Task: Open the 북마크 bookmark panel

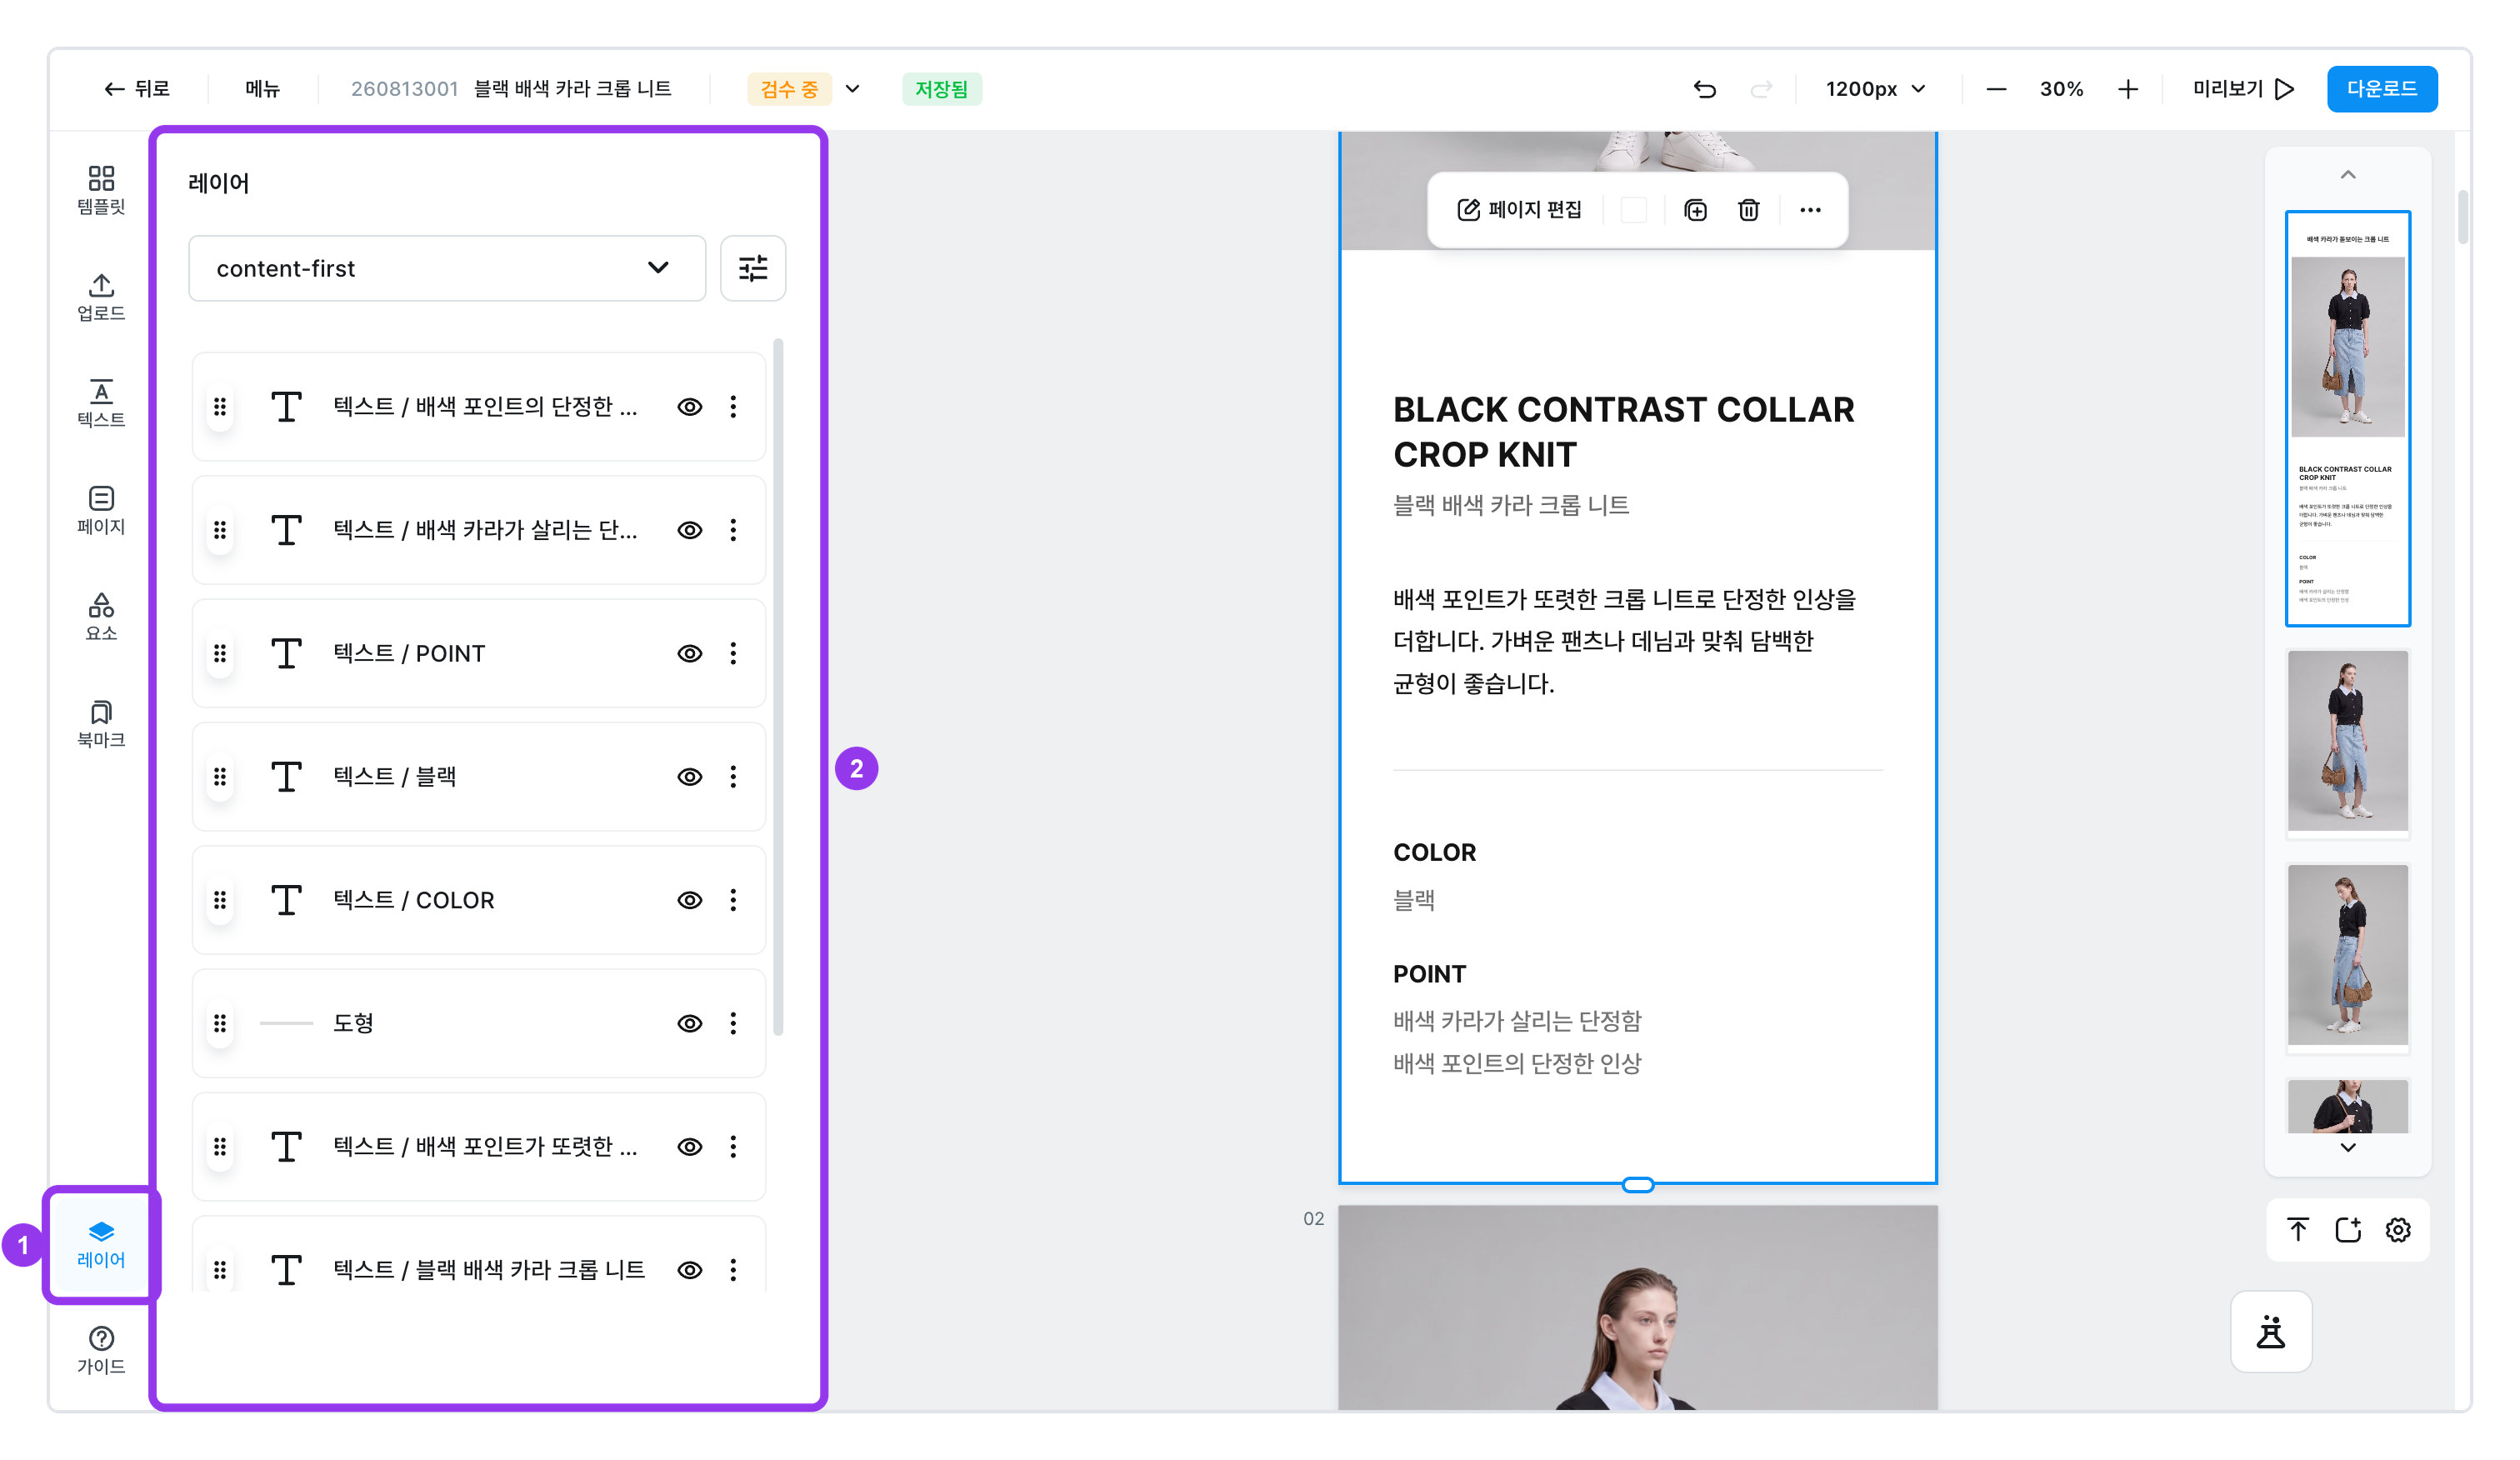Action: (x=101, y=724)
